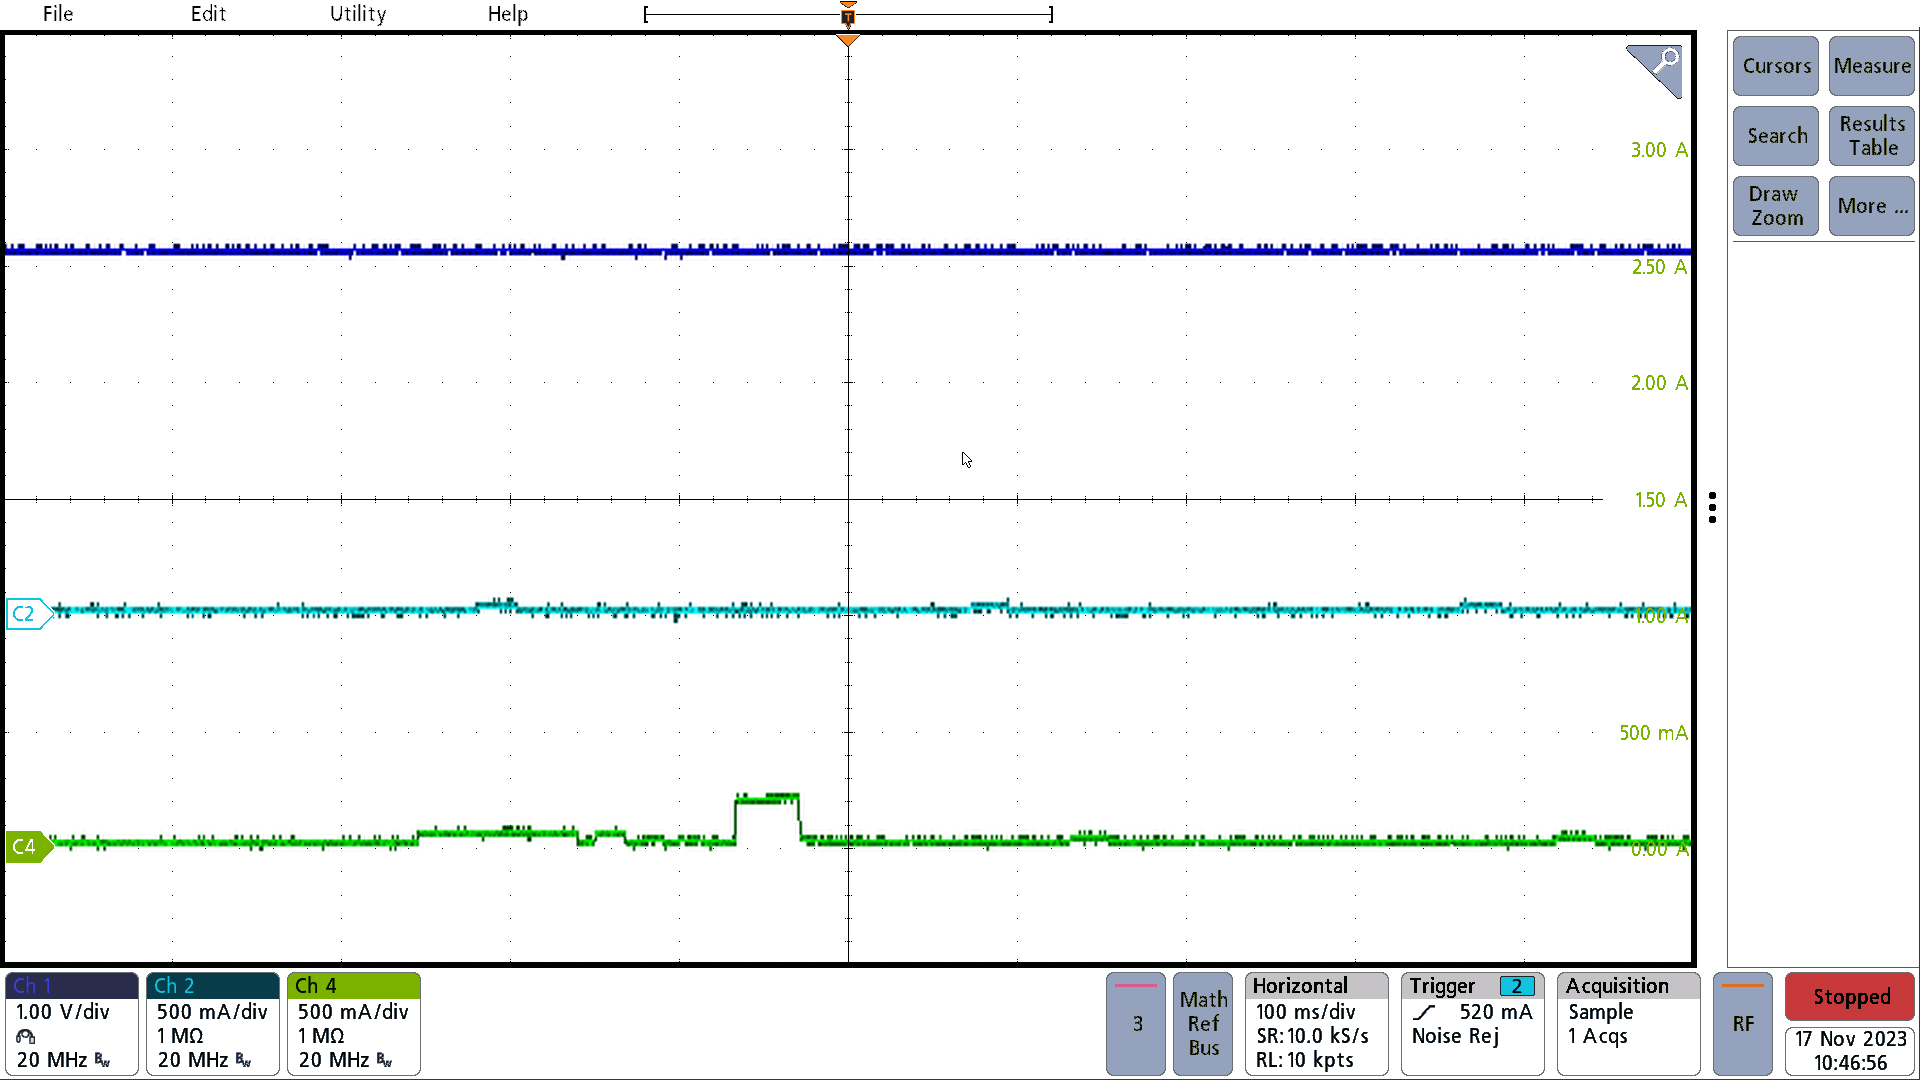Viewport: 1920px width, 1080px height.
Task: Click the Ch 4 bandwidth limit icon
Action: (384, 1061)
